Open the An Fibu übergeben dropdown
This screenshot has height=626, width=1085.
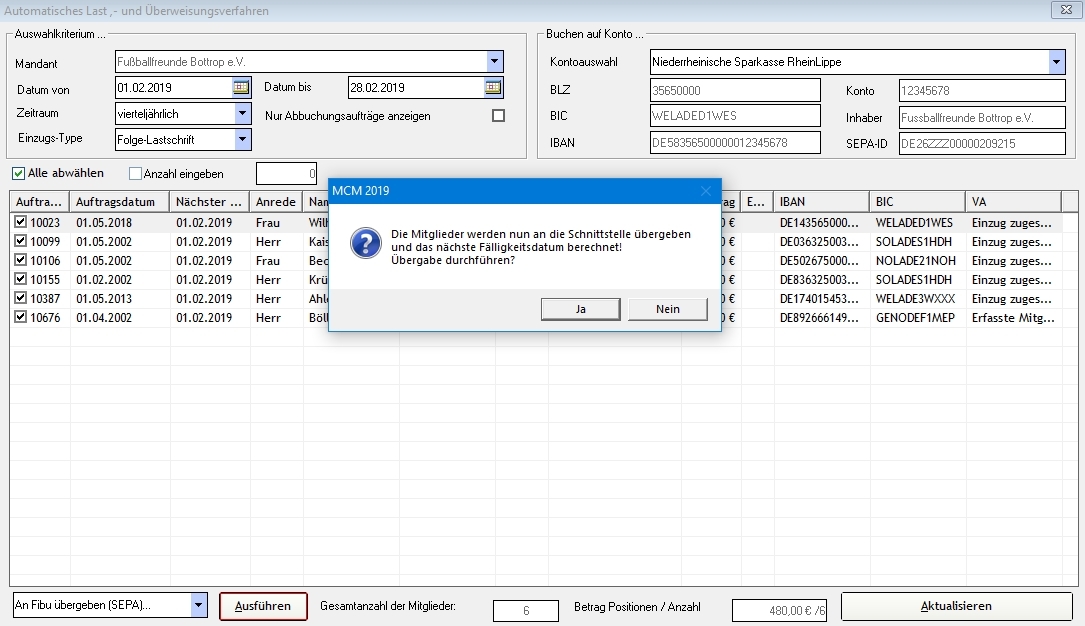(198, 605)
